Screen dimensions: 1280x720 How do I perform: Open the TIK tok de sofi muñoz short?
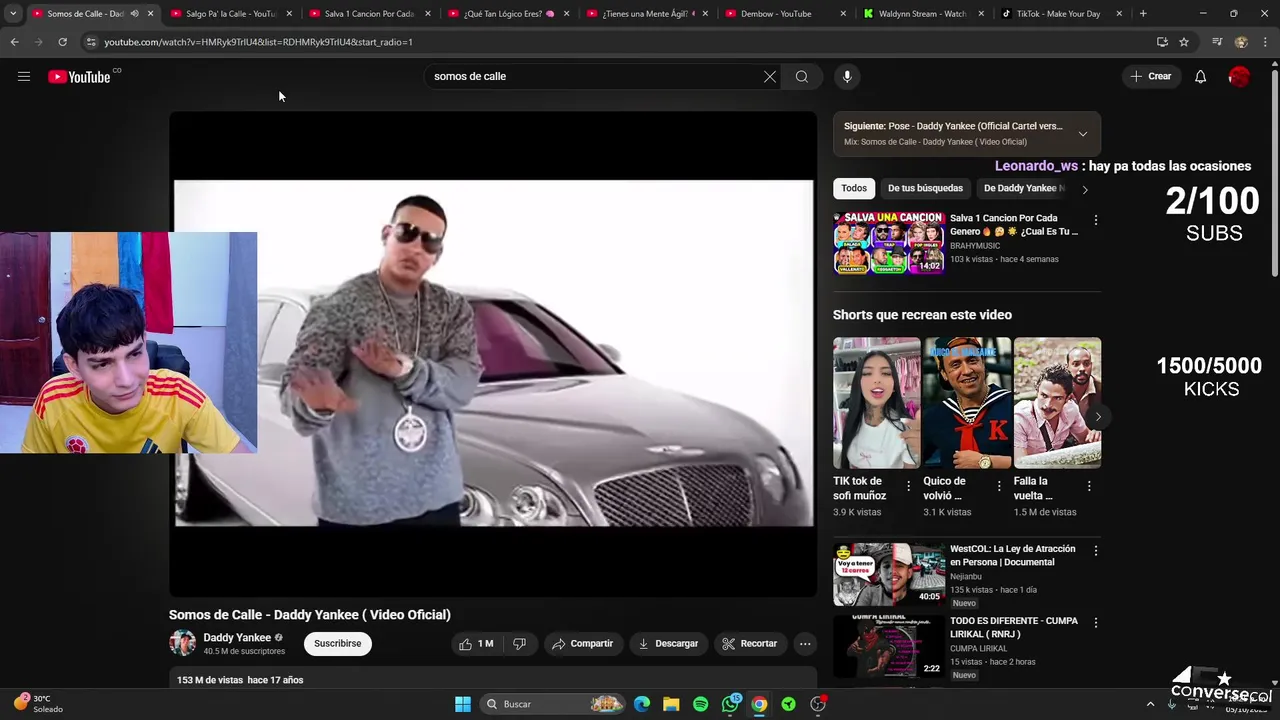coord(877,403)
